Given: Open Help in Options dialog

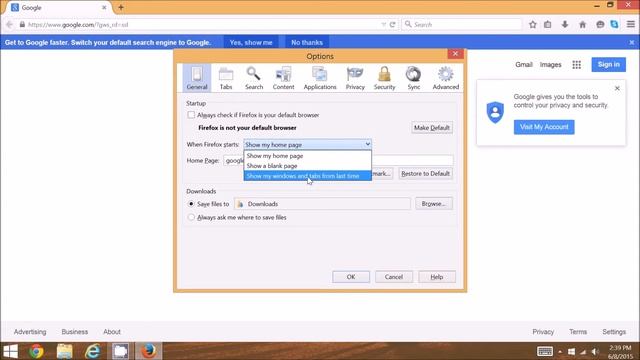Looking at the screenshot, I should coord(437,277).
